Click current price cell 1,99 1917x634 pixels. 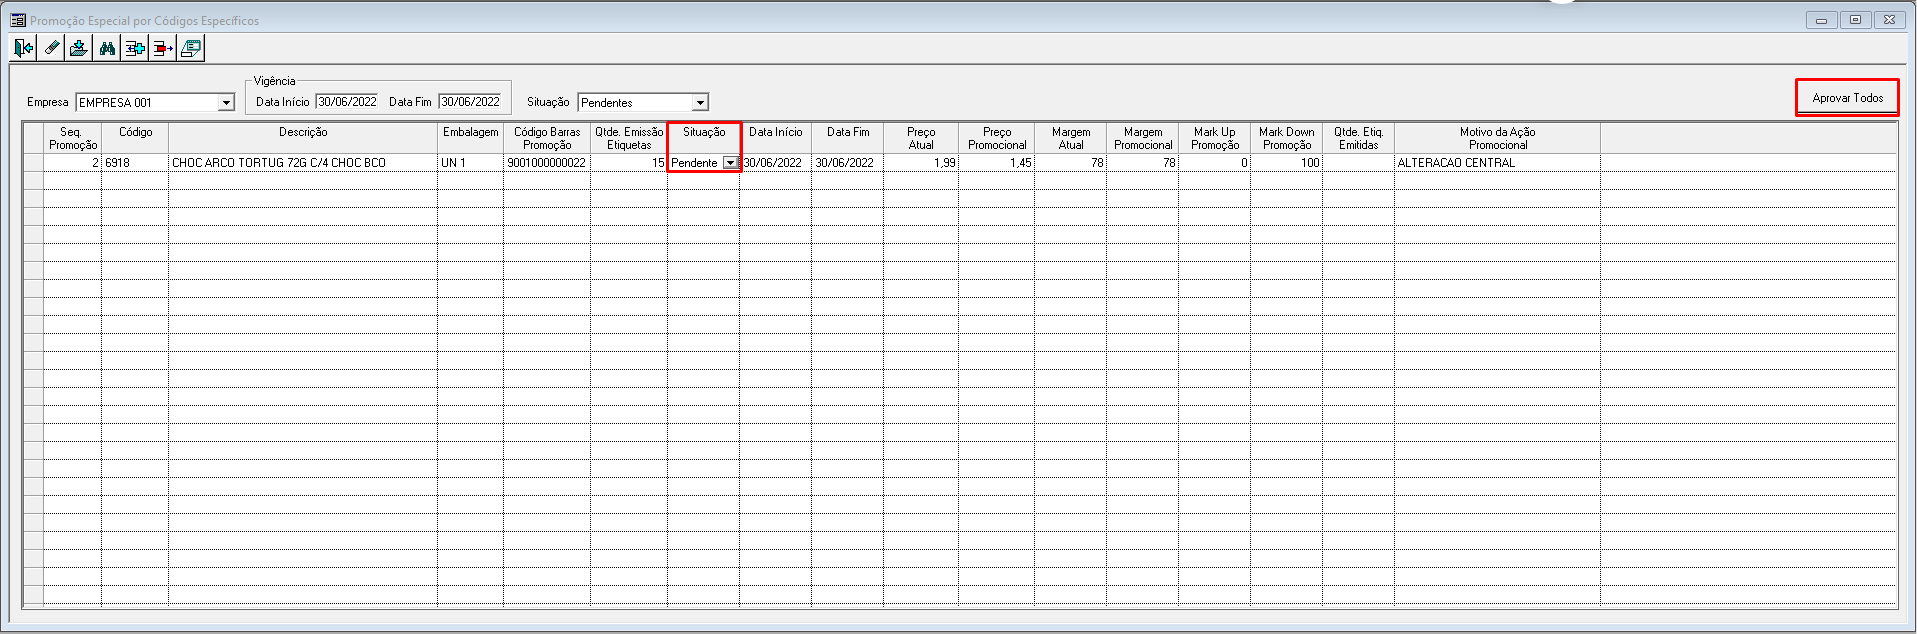921,162
